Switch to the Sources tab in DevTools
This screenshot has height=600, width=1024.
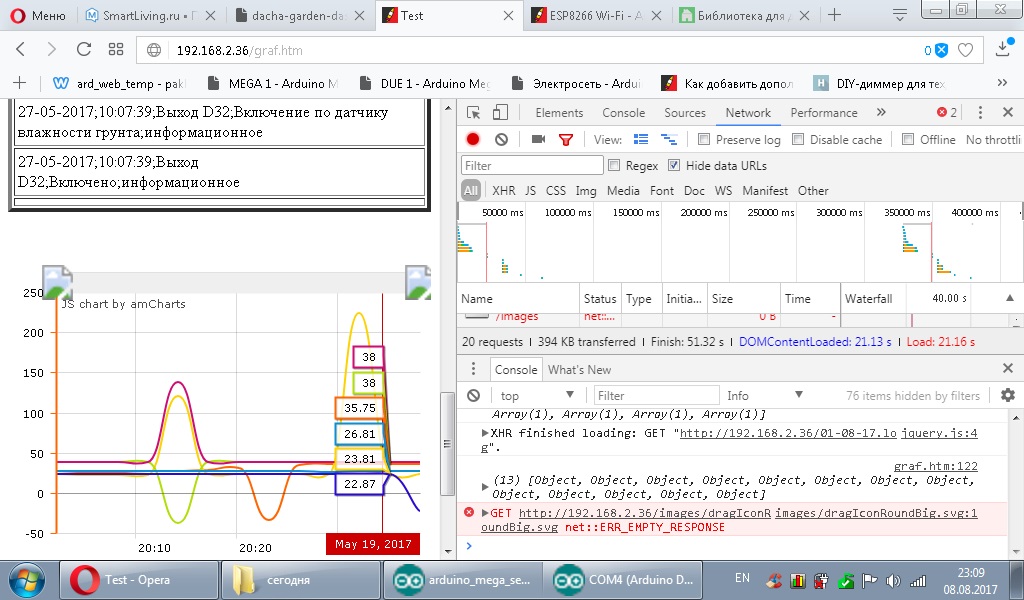point(684,113)
